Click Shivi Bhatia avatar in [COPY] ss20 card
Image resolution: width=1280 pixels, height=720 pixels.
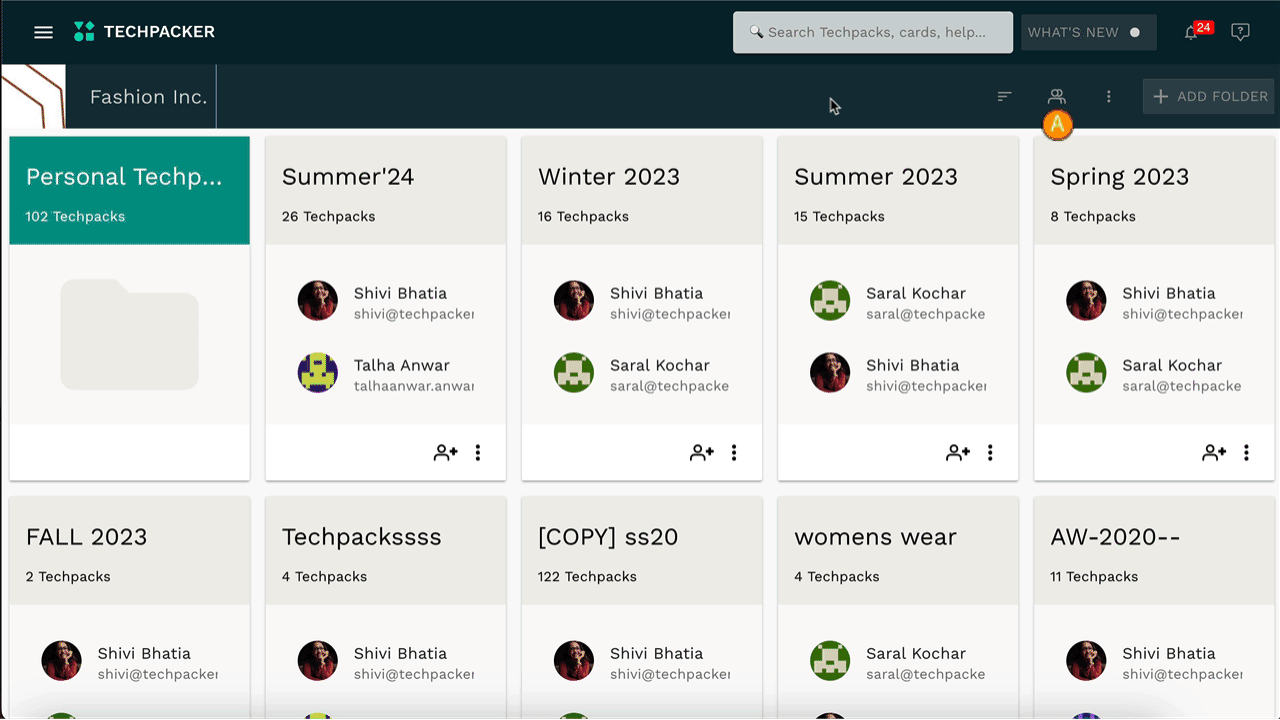(574, 660)
